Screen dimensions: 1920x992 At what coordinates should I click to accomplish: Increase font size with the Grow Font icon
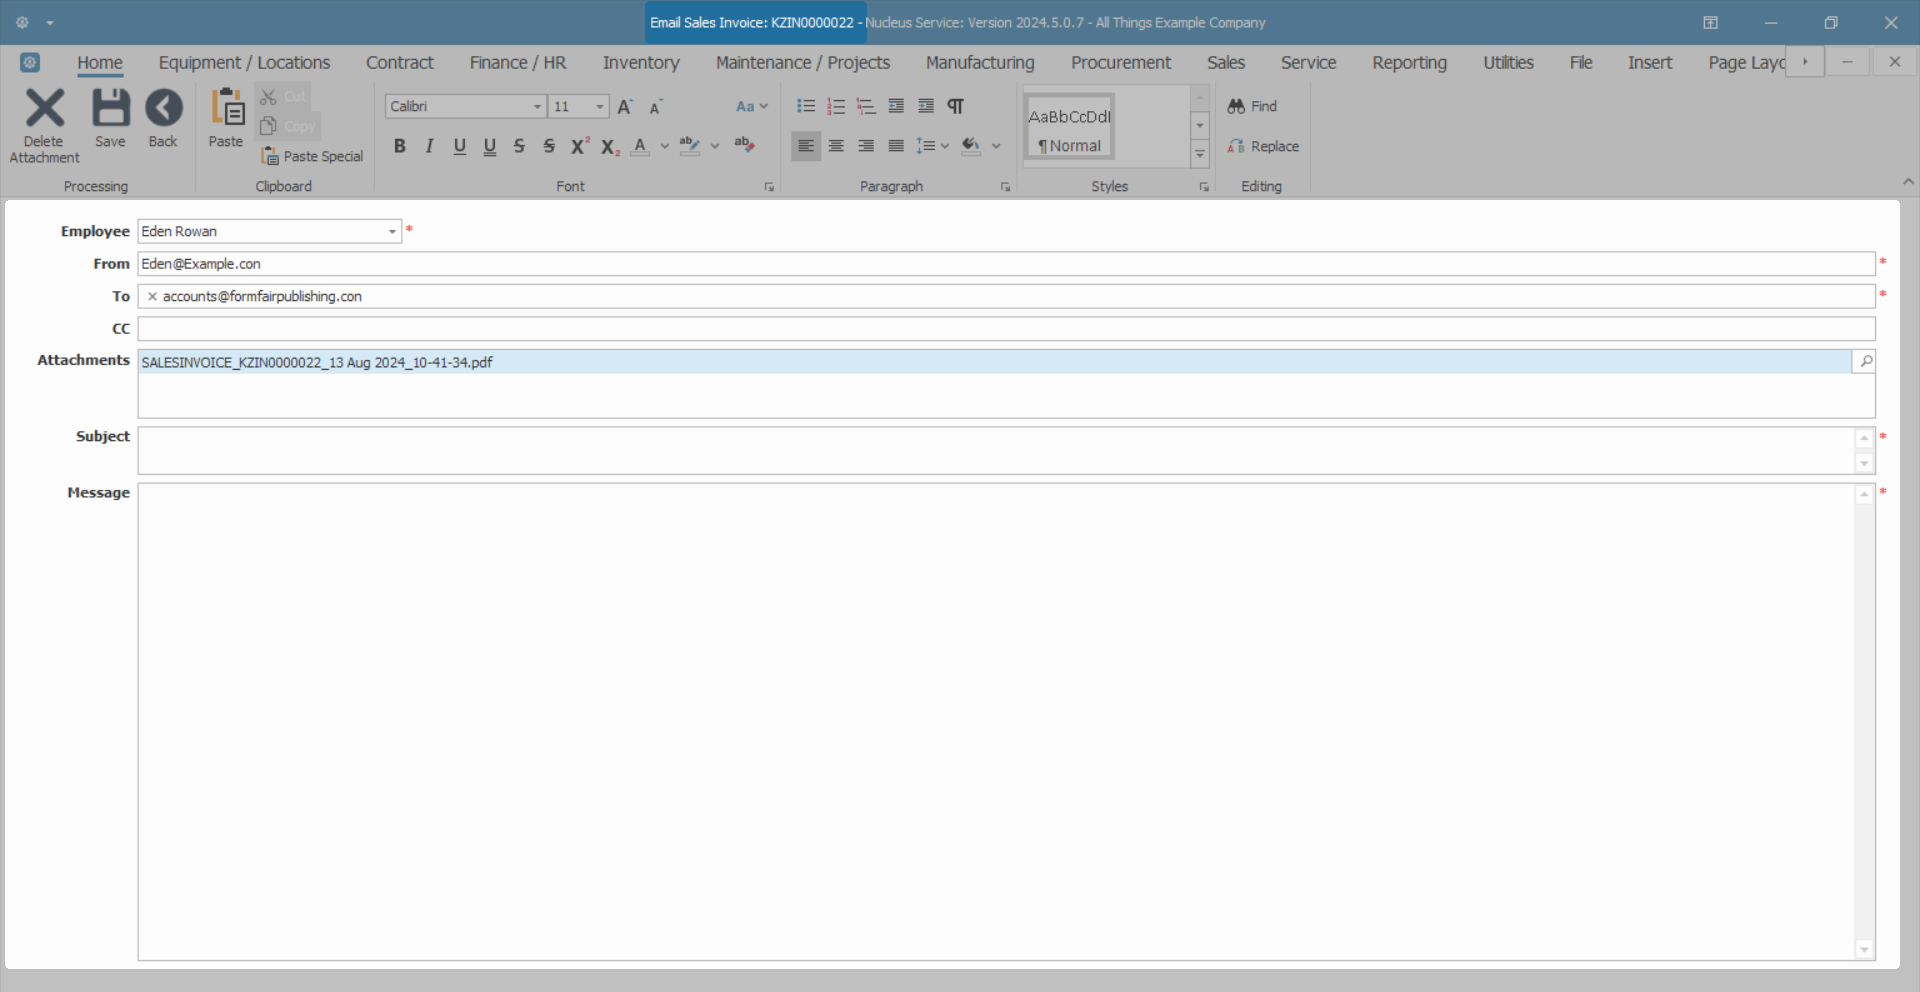coord(625,106)
